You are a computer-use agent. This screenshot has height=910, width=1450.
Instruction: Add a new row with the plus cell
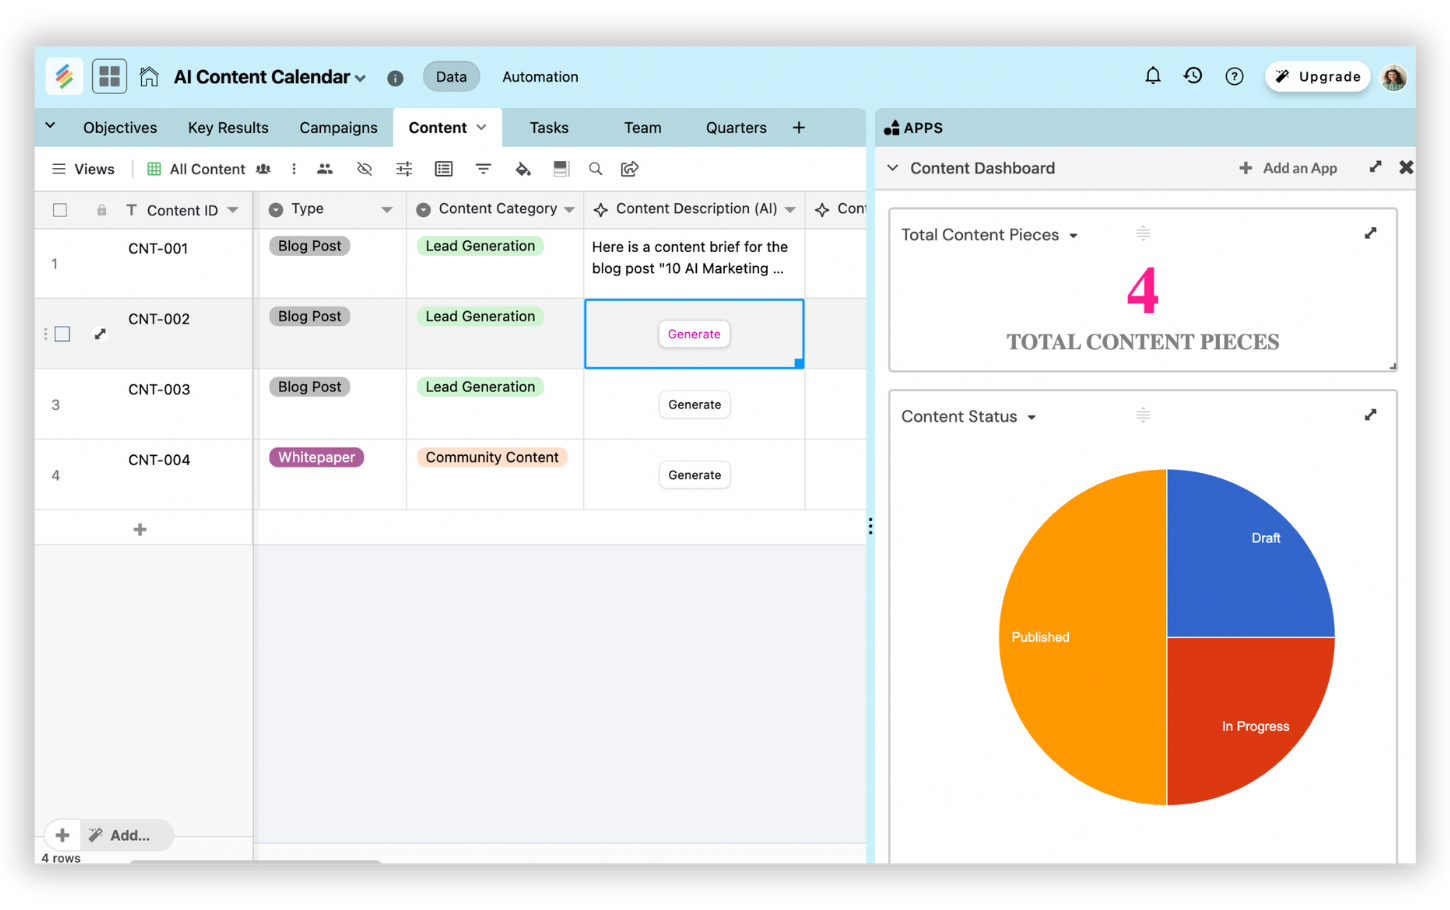[x=140, y=529]
